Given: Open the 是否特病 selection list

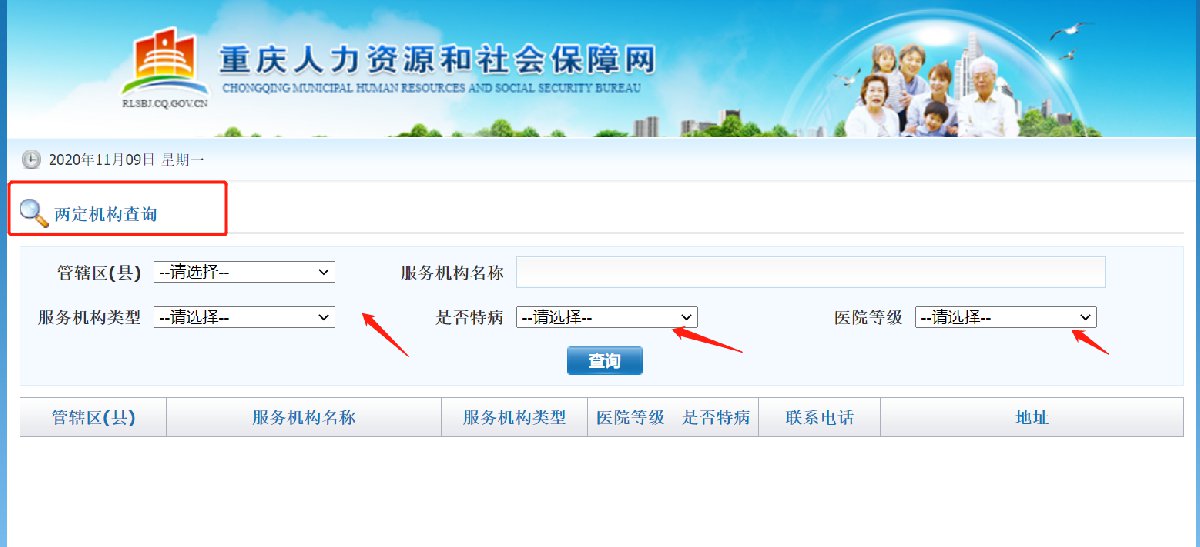Looking at the screenshot, I should [607, 317].
